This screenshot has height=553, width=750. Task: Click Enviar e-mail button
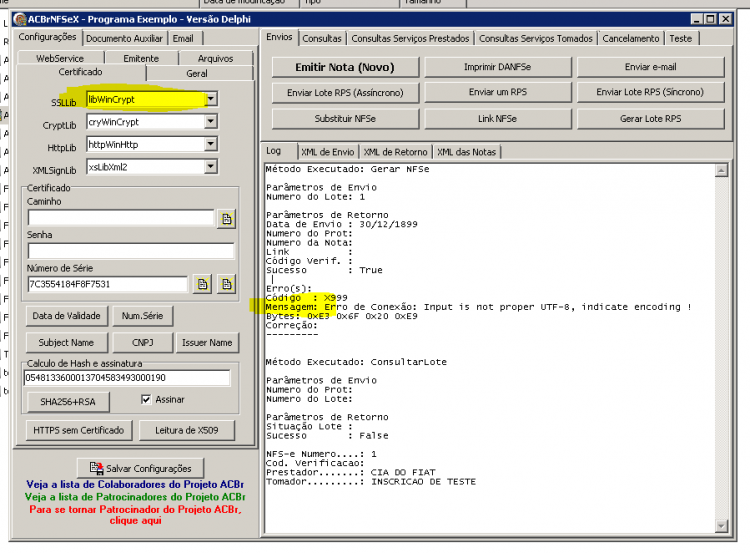click(x=651, y=67)
